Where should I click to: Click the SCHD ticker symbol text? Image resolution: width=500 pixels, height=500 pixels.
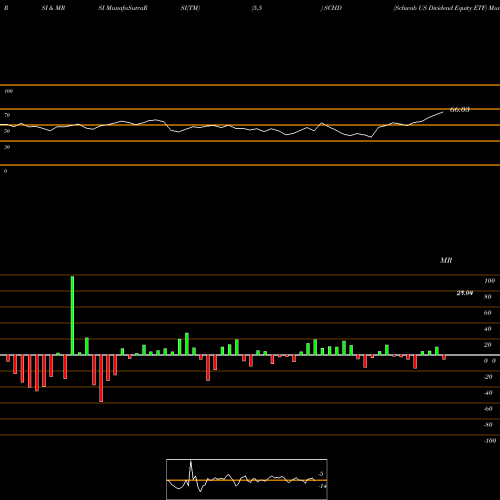click(x=332, y=8)
